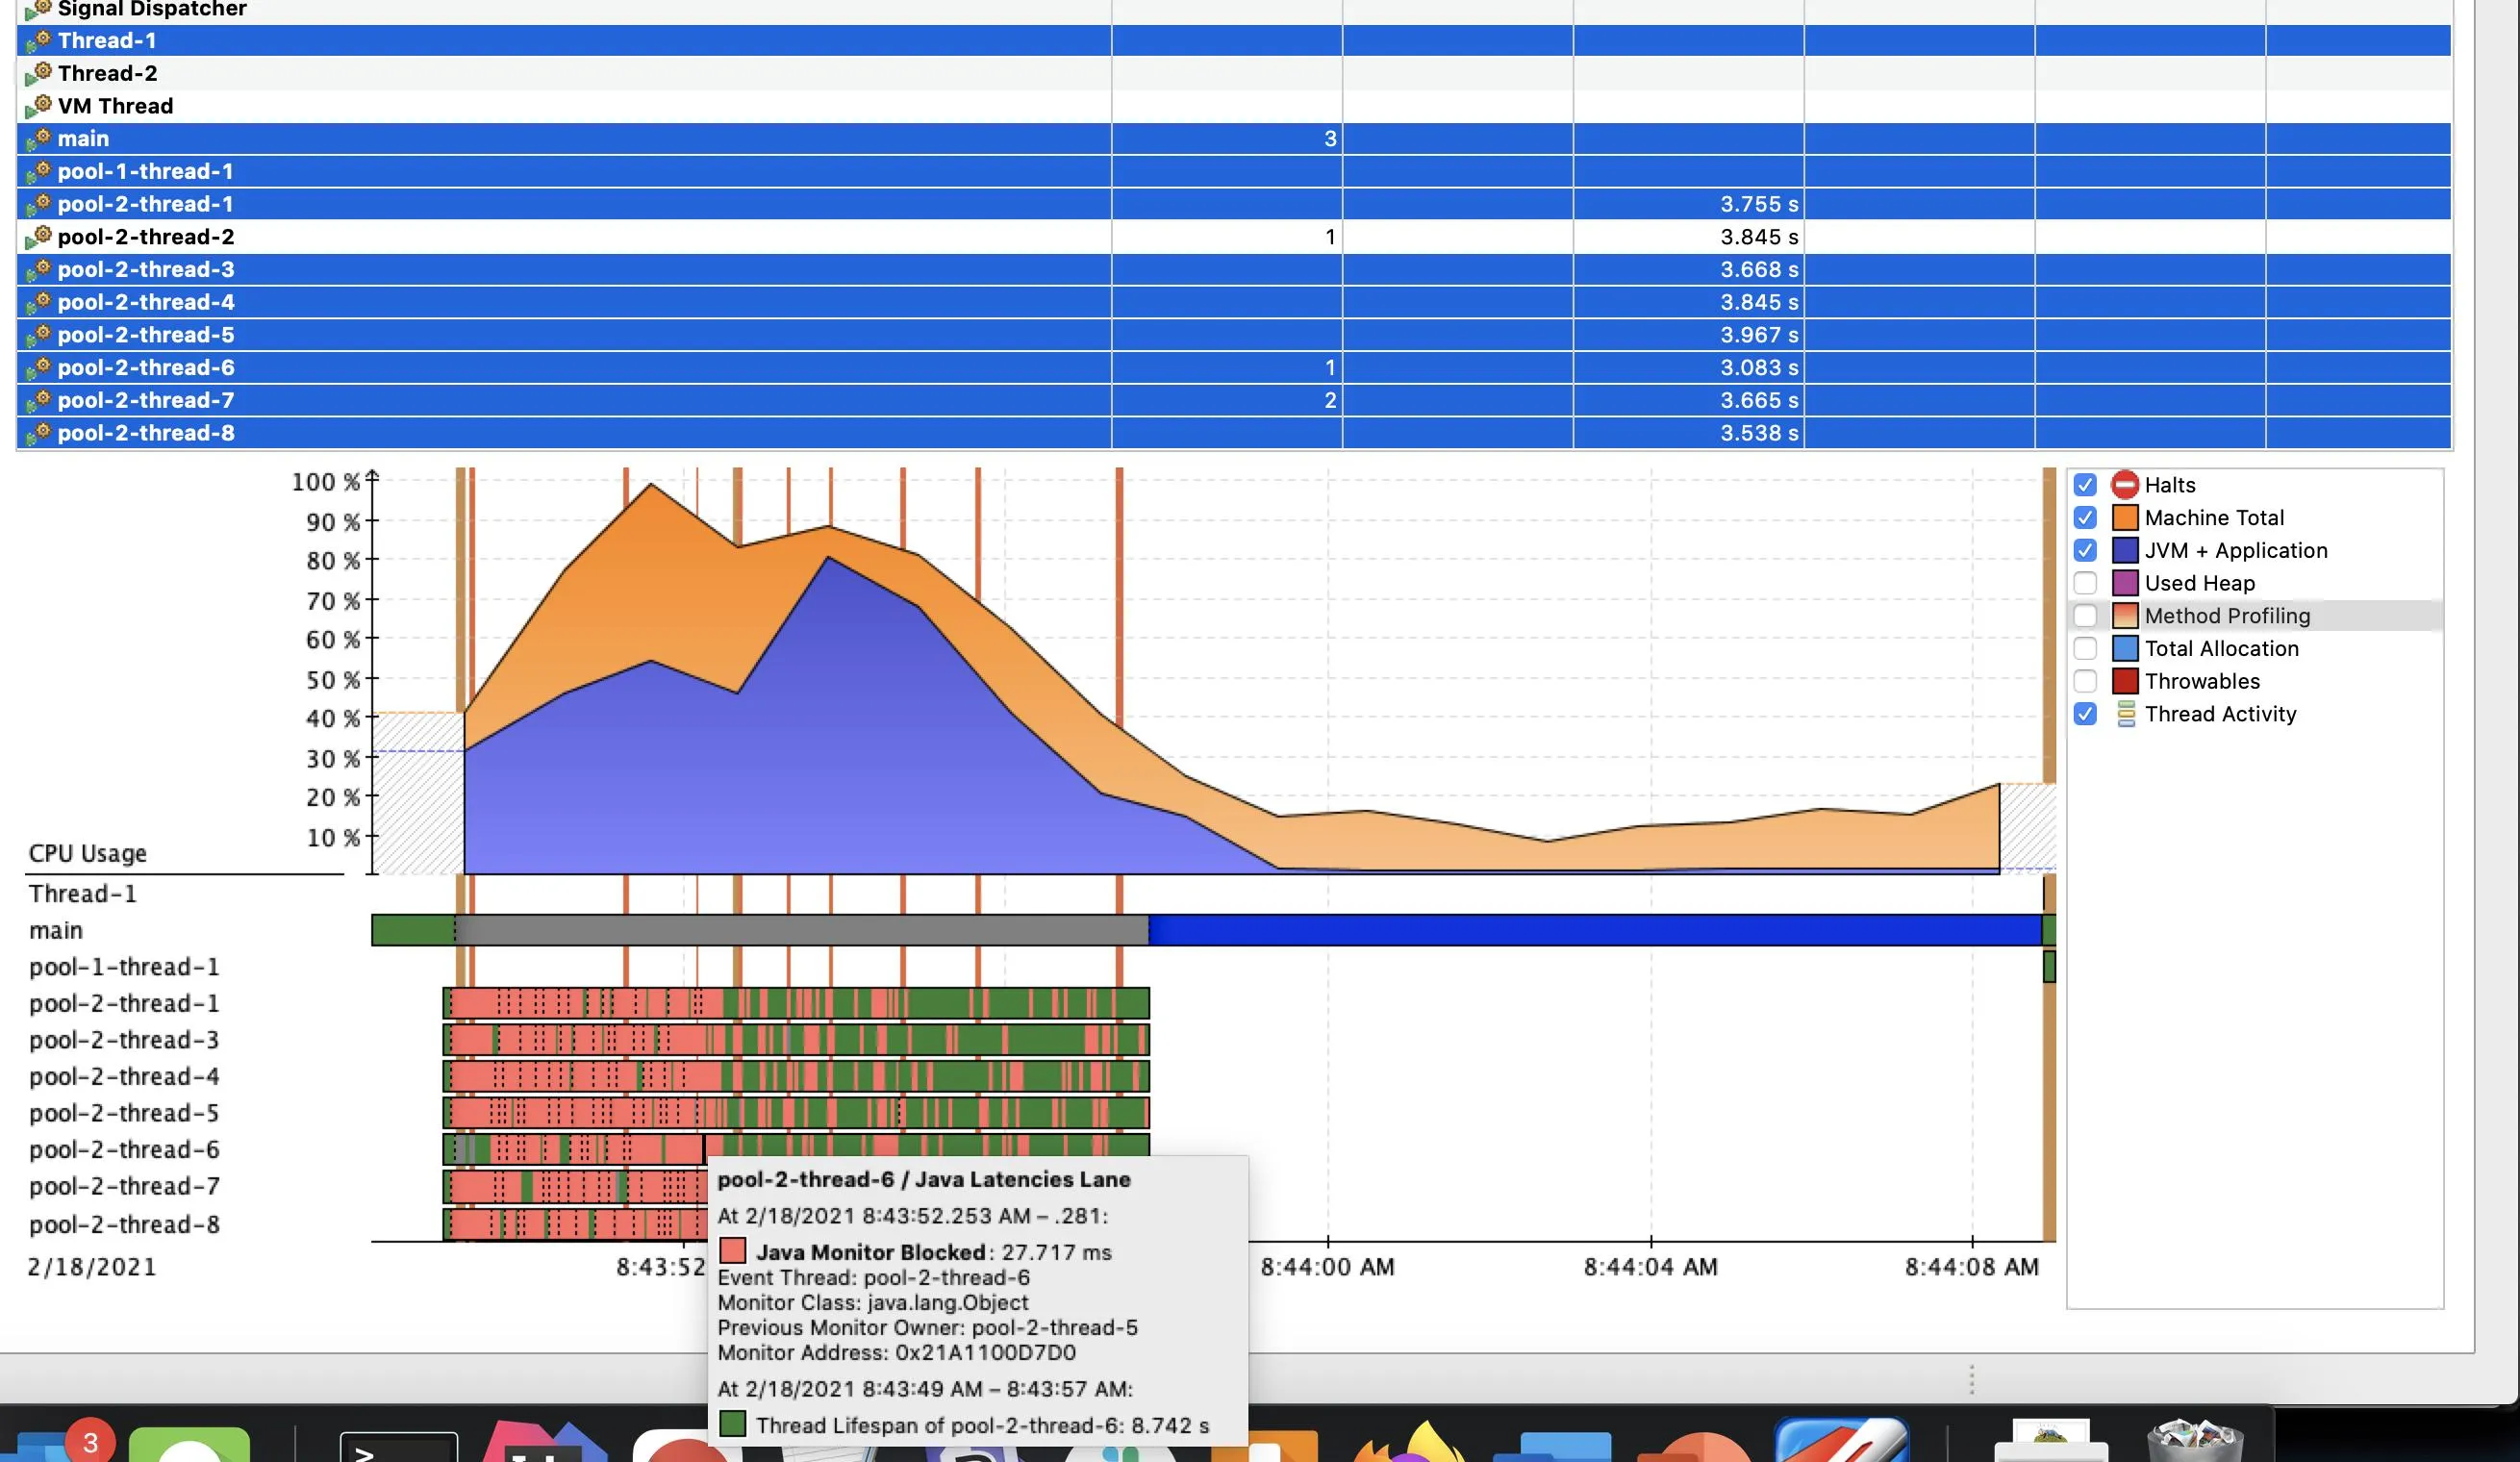Click the thread icon beside pool-2-thread-2 row
The image size is (2520, 1462).
39,237
